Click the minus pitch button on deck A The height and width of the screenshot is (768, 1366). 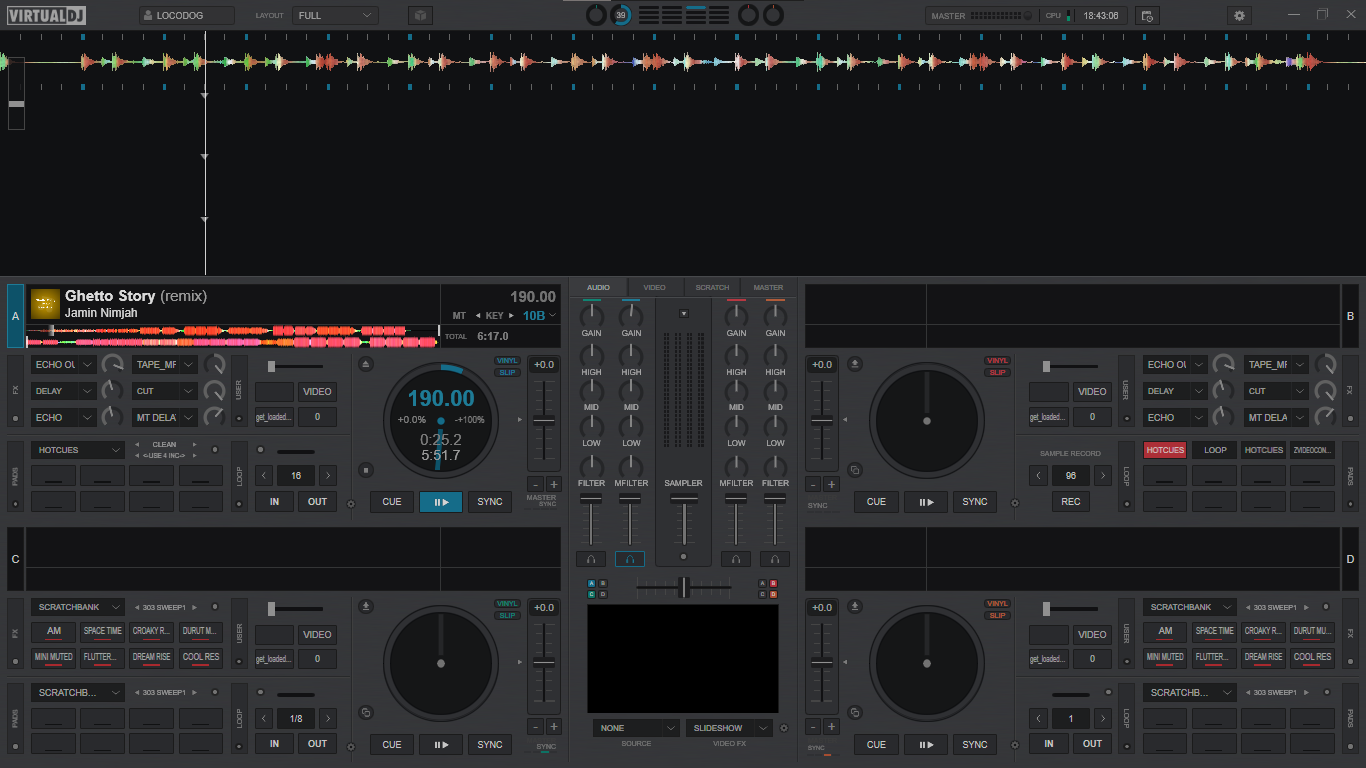[x=535, y=484]
